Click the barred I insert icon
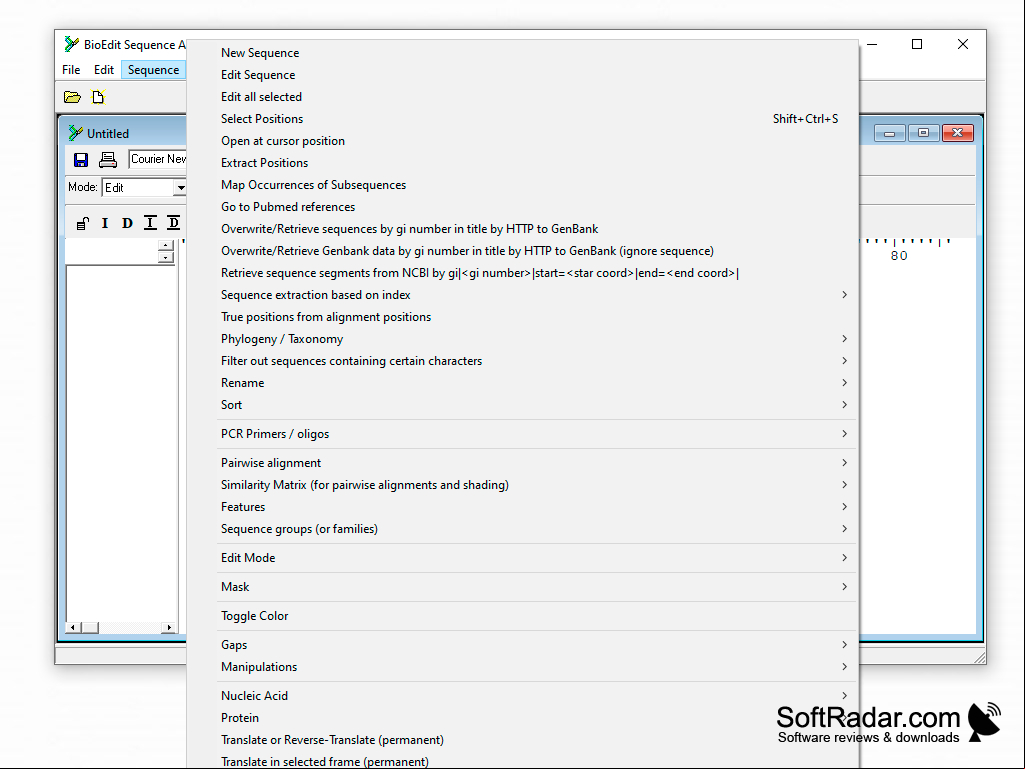 coord(150,223)
